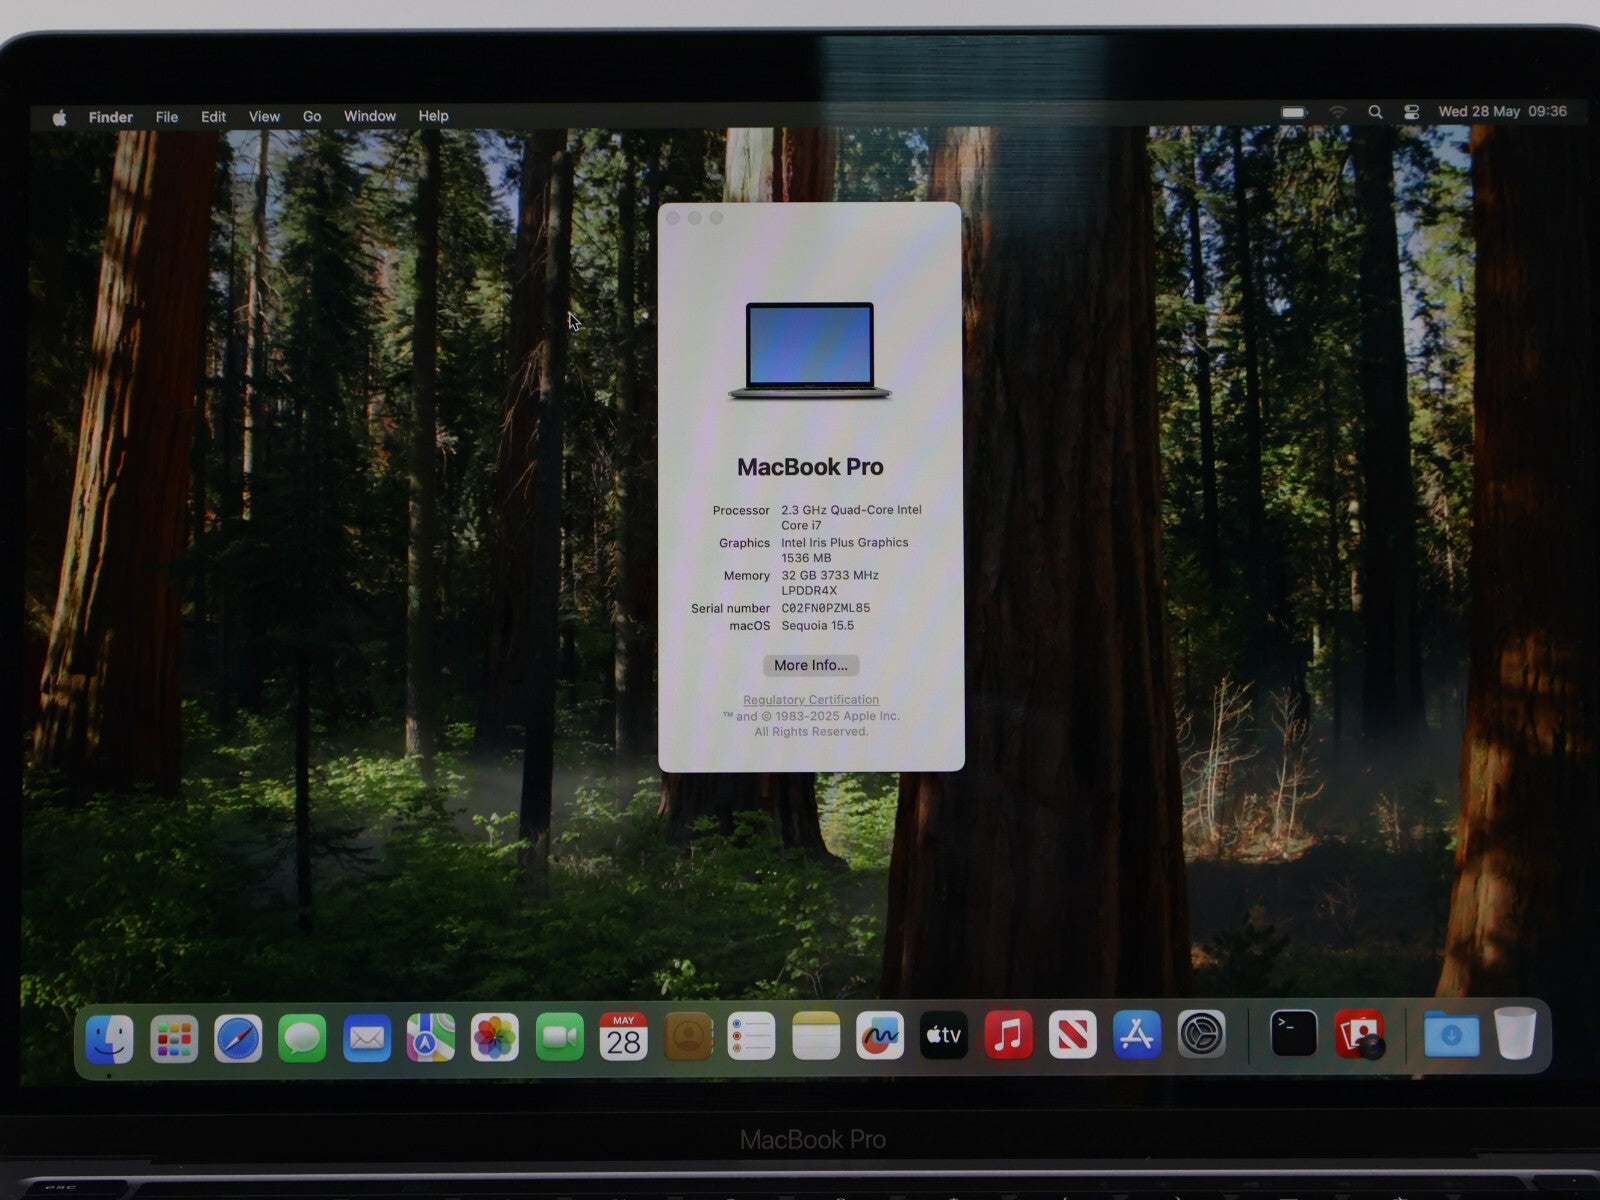
Task: Start FaceTime from the Dock
Action: coord(559,1038)
